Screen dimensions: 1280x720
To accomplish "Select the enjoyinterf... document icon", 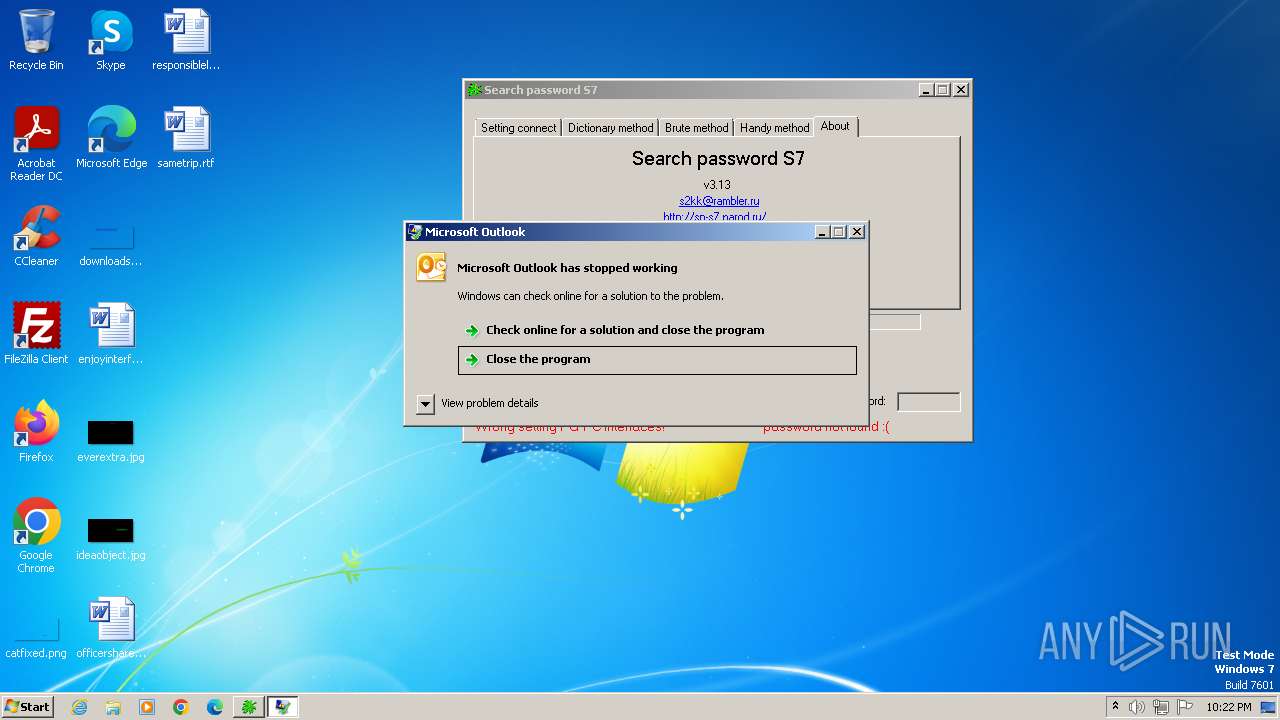I will (111, 334).
